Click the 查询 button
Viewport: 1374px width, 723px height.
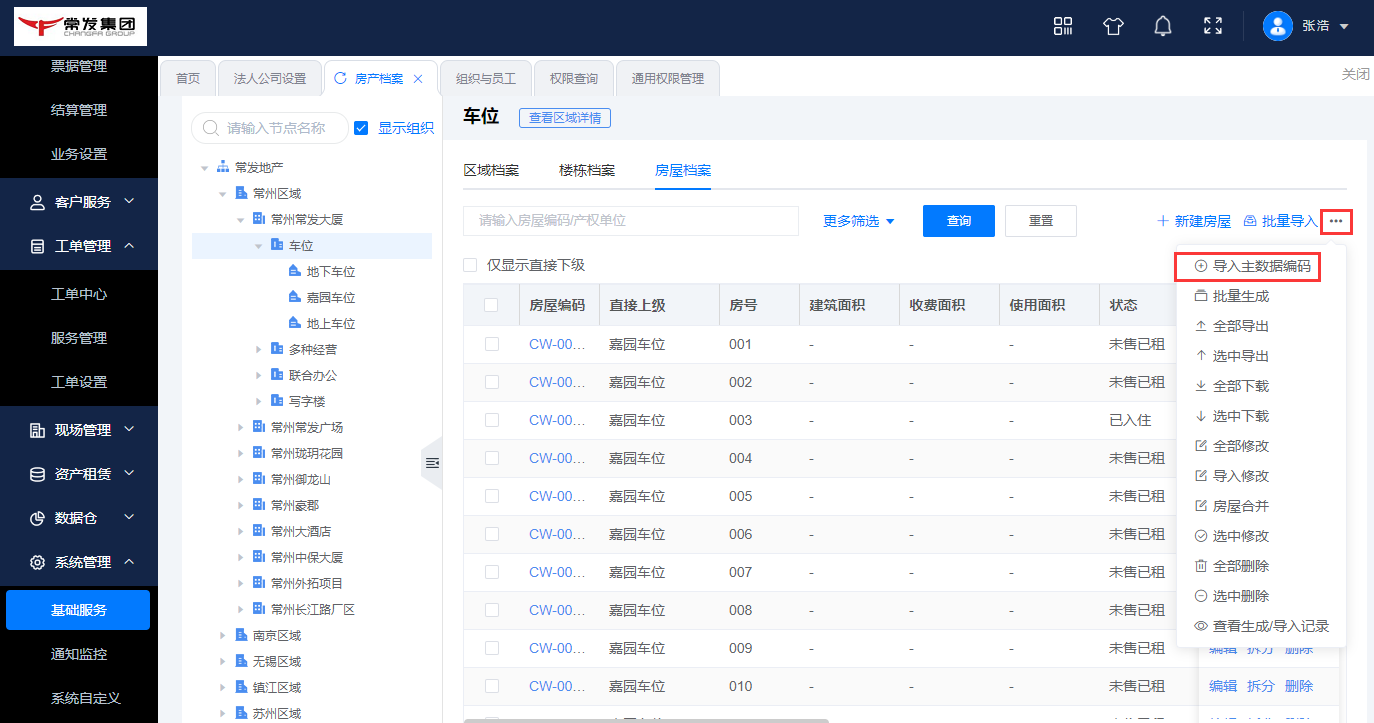(958, 221)
